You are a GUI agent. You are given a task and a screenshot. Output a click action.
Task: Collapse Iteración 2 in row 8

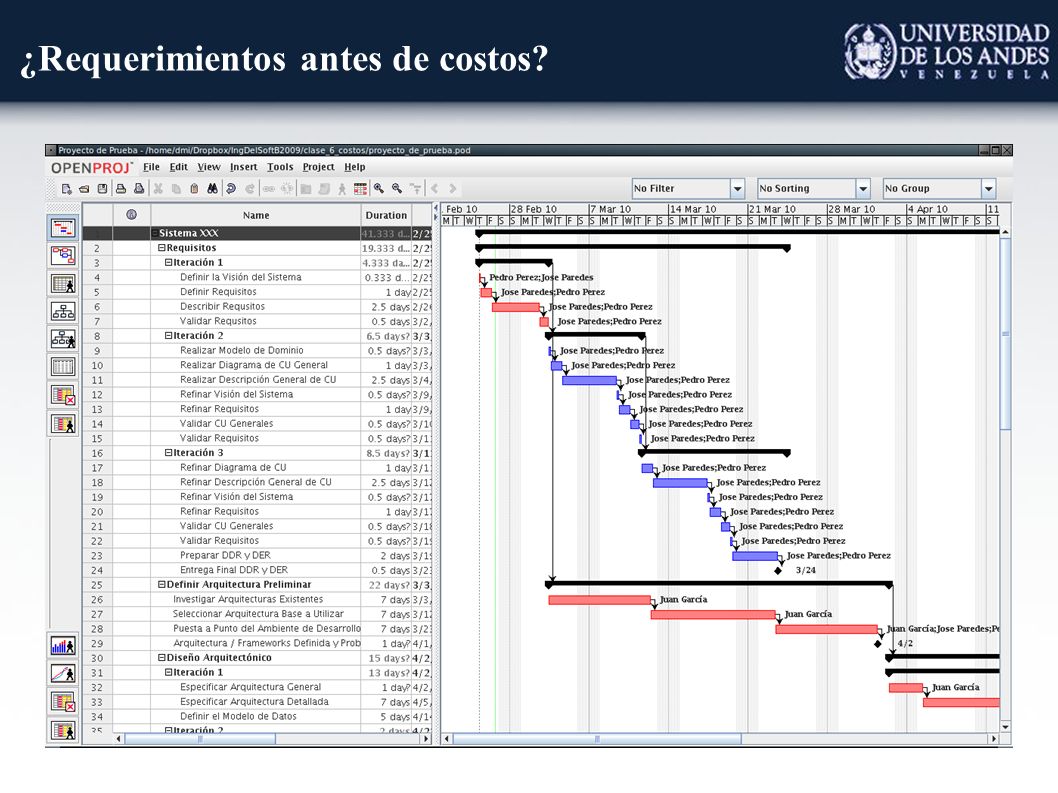[169, 335]
